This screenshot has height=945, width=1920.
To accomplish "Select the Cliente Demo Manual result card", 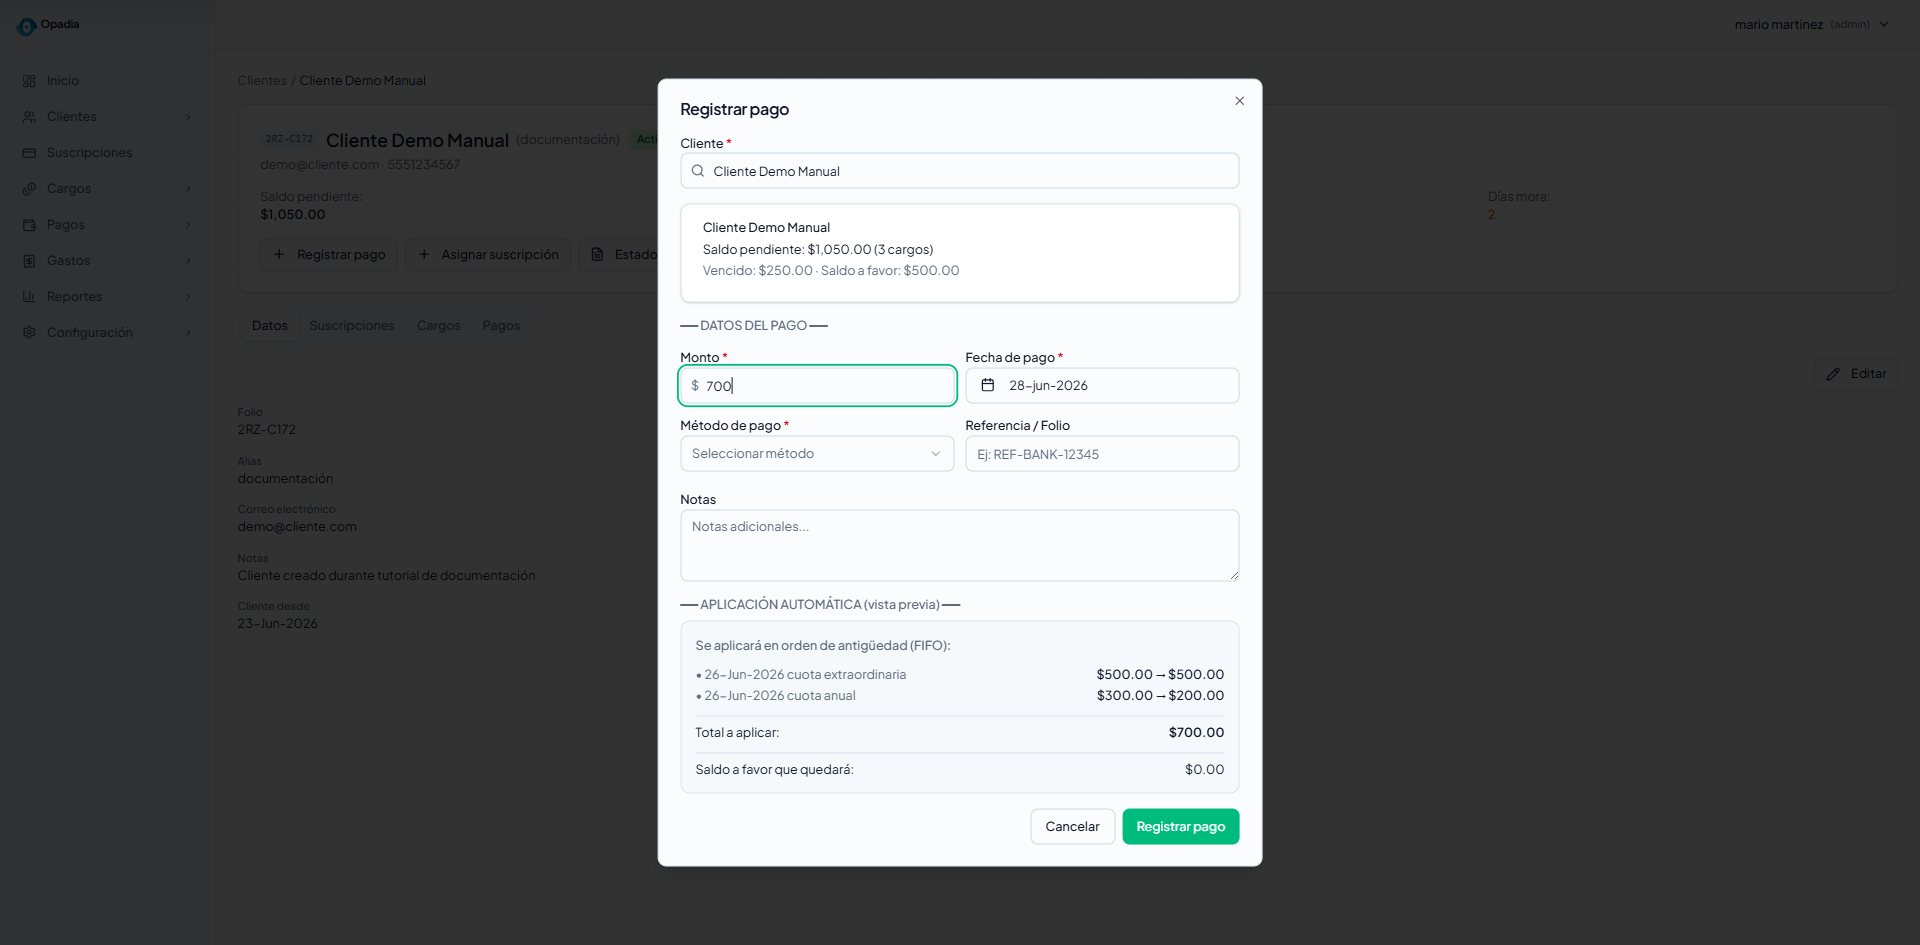I will (960, 253).
